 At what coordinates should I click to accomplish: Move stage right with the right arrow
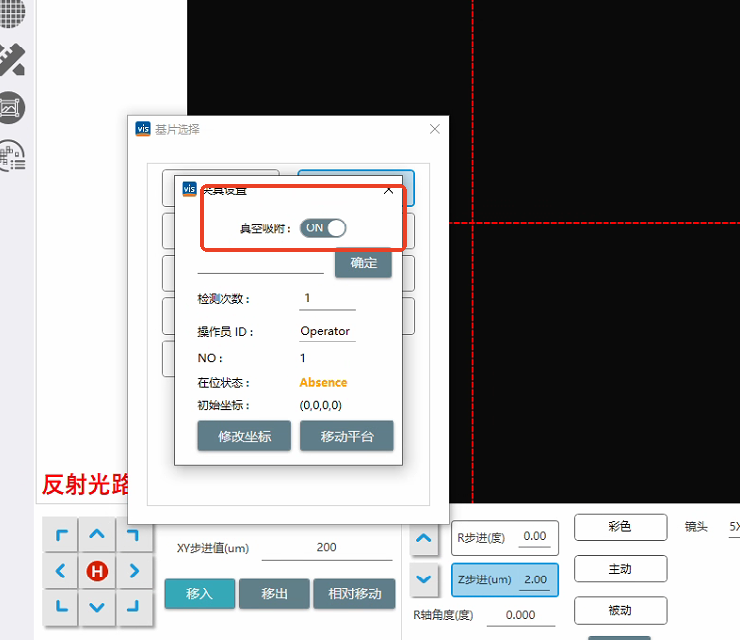(x=134, y=571)
